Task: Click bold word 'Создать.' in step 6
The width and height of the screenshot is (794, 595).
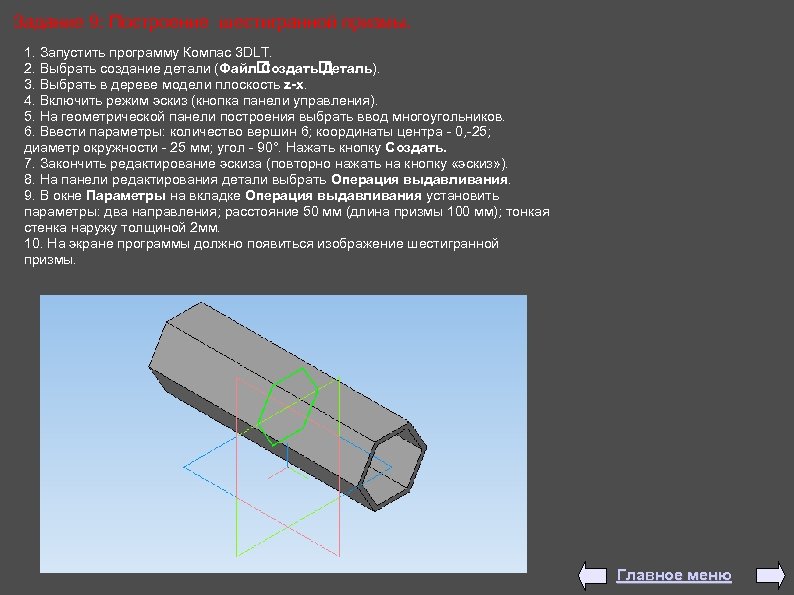Action: click(x=416, y=148)
